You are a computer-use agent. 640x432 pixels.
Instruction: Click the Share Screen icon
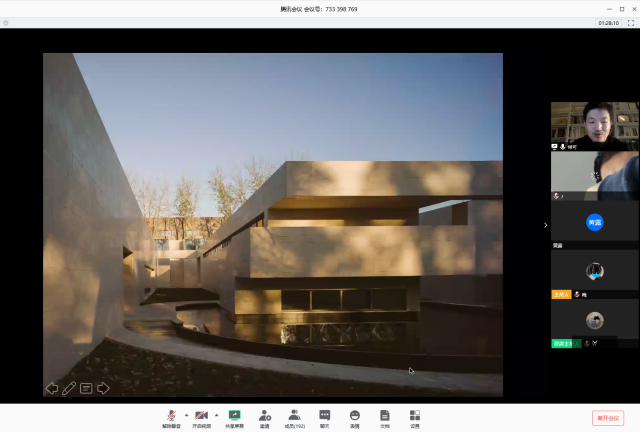tap(235, 415)
